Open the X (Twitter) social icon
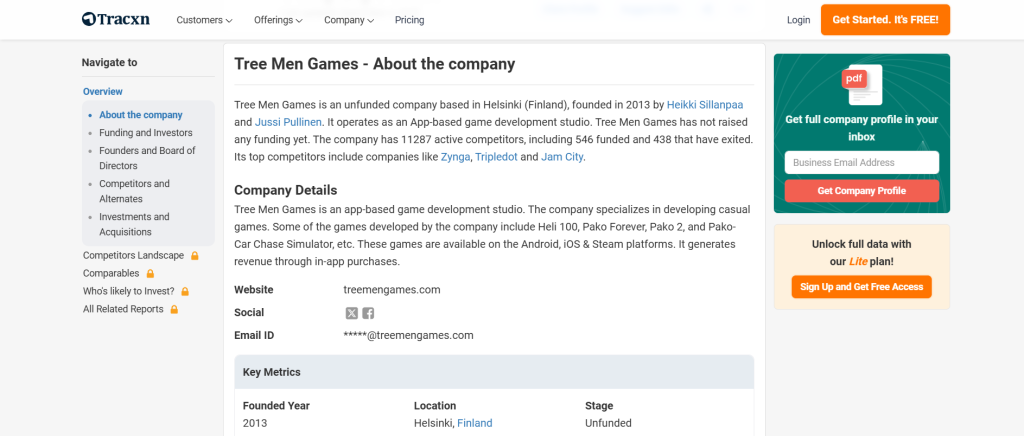Screen dimensions: 1024x436 [x=352, y=313]
